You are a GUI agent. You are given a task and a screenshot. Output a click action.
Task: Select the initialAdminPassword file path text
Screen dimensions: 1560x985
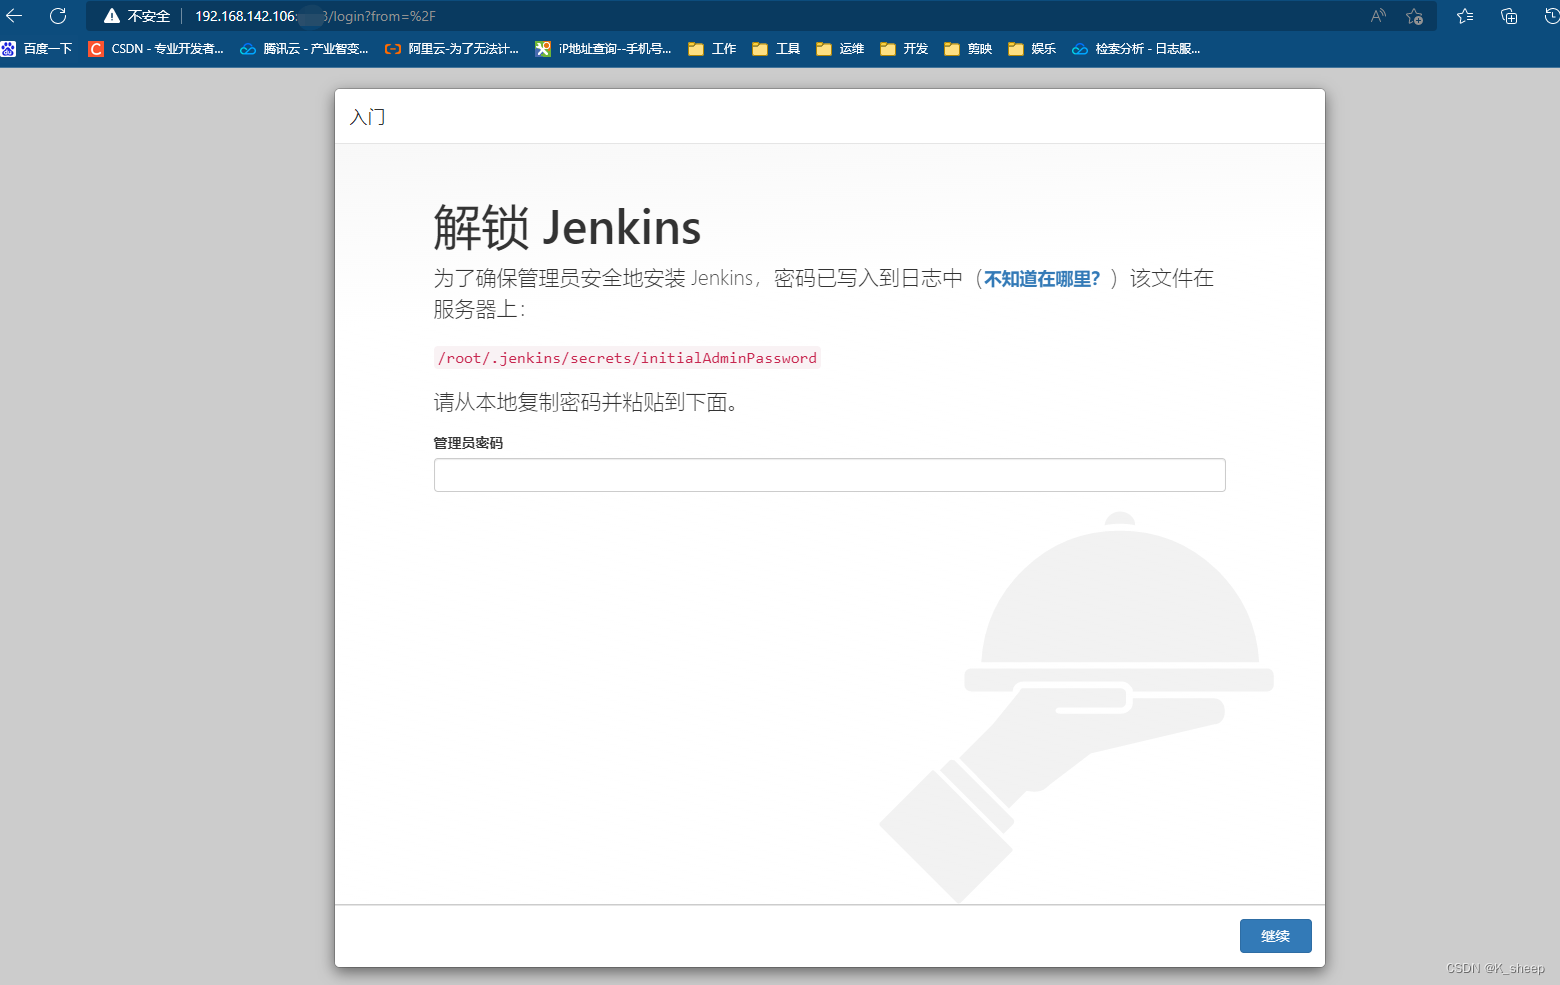[627, 358]
